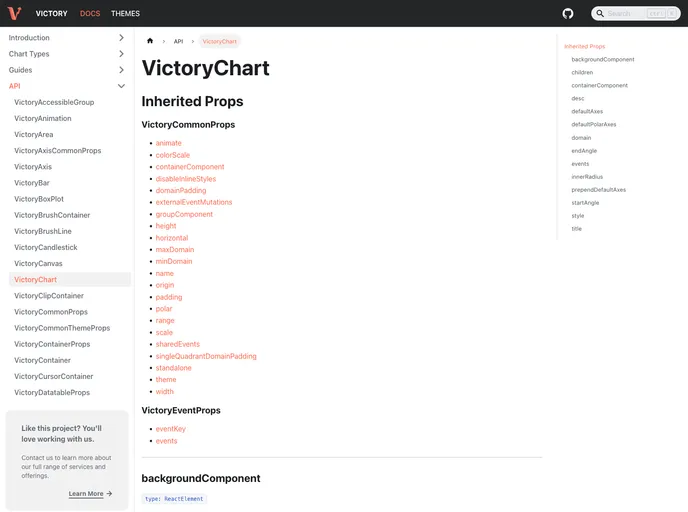Expand the Chart Types section chevron
Viewport: 688px width, 512px height.
click(x=122, y=54)
